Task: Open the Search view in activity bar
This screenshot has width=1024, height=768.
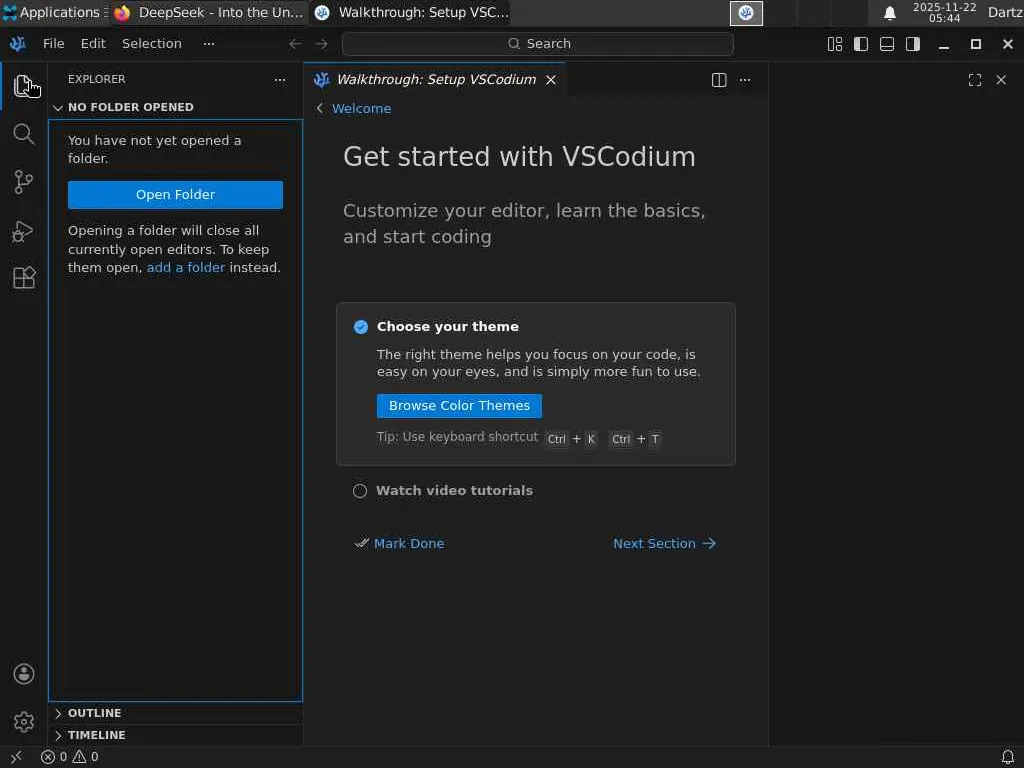Action: 24,134
